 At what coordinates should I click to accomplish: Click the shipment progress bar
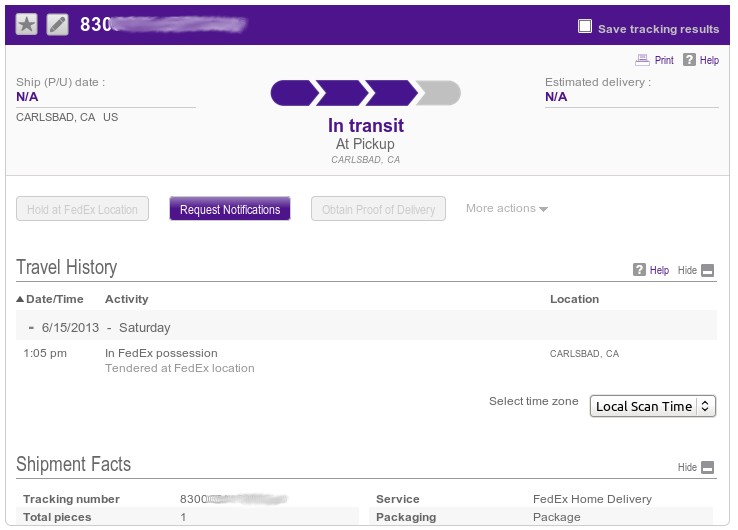click(365, 93)
